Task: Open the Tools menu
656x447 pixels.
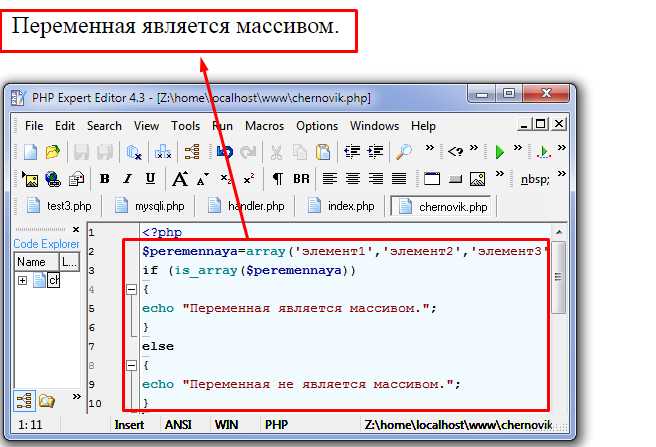Action: (x=185, y=126)
